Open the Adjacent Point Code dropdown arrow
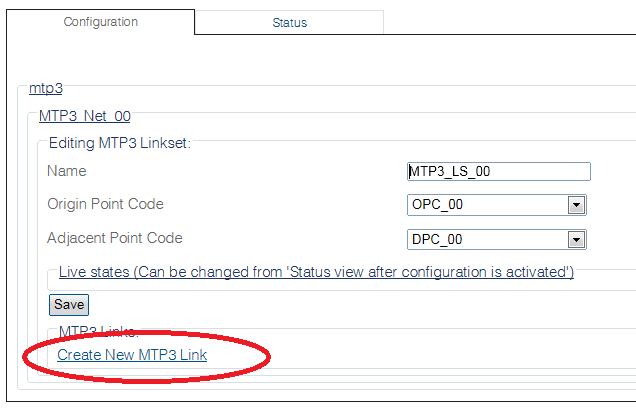This screenshot has height=411, width=636. coord(576,239)
